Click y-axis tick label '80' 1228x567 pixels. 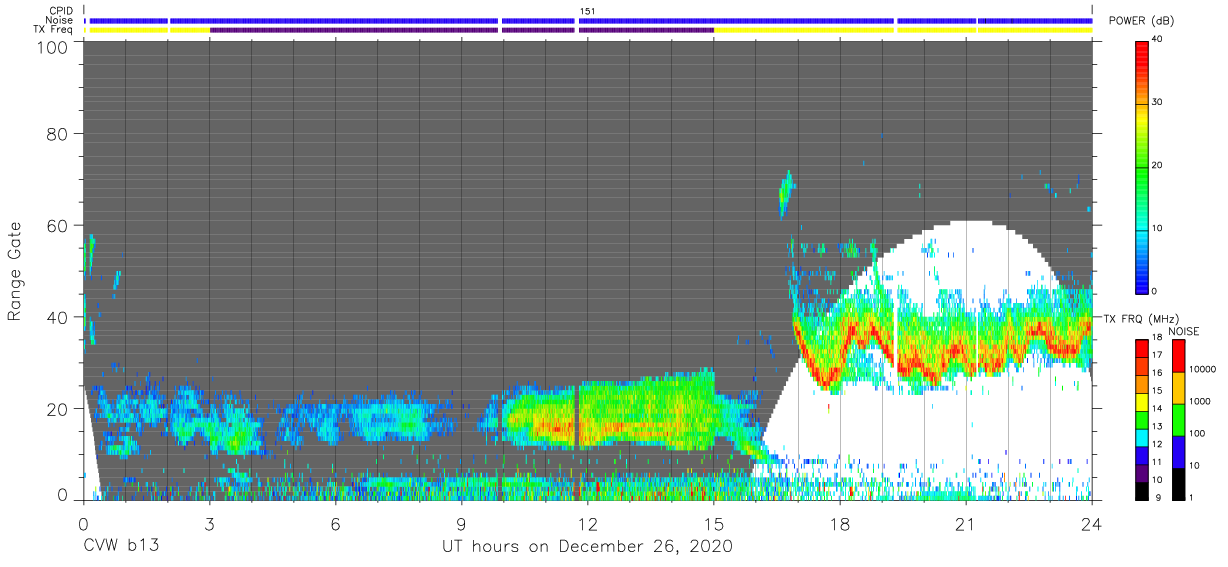coord(57,133)
